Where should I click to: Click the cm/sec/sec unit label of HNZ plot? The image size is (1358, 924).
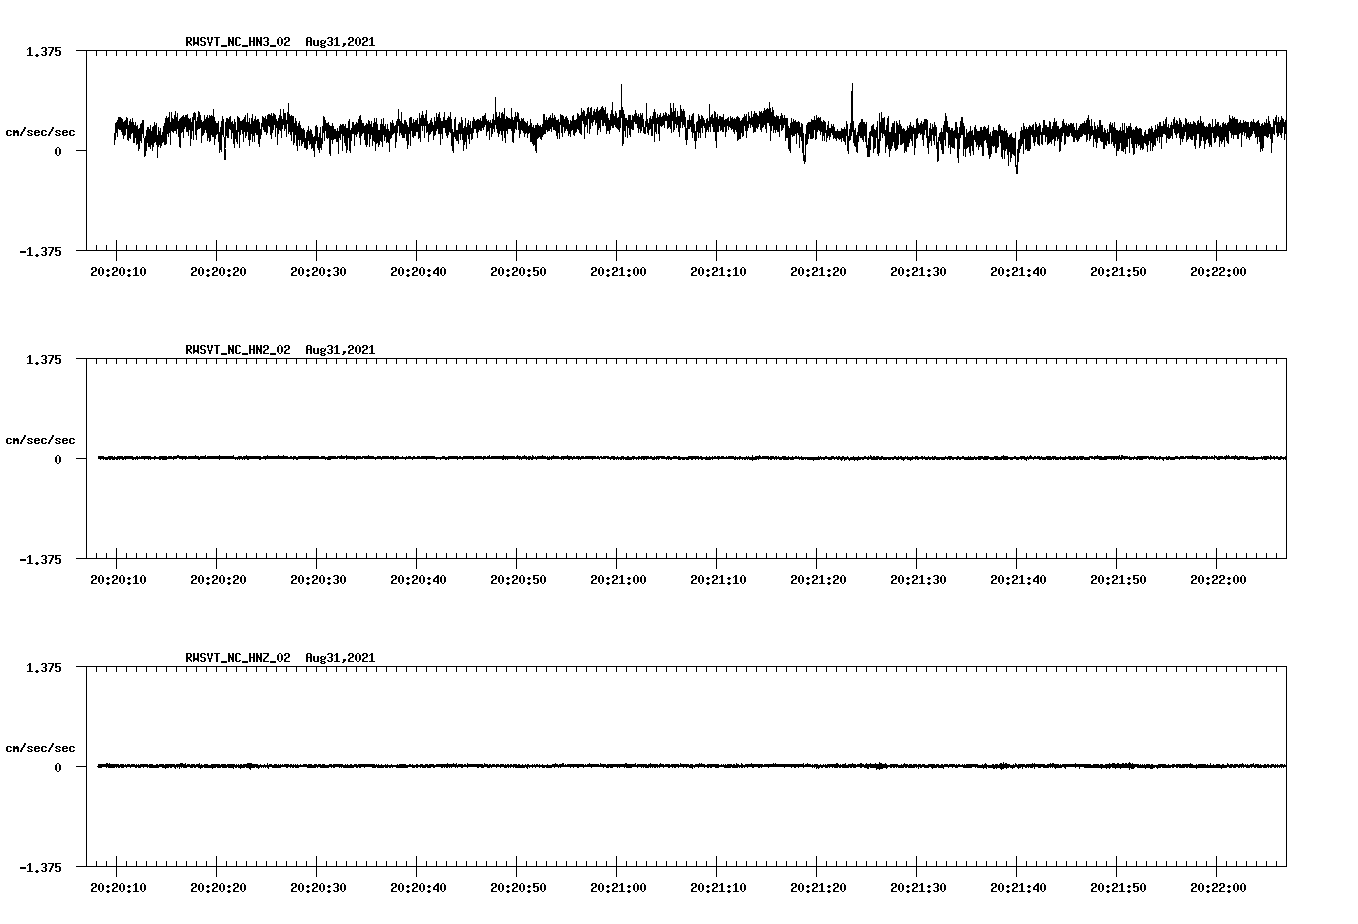40,748
